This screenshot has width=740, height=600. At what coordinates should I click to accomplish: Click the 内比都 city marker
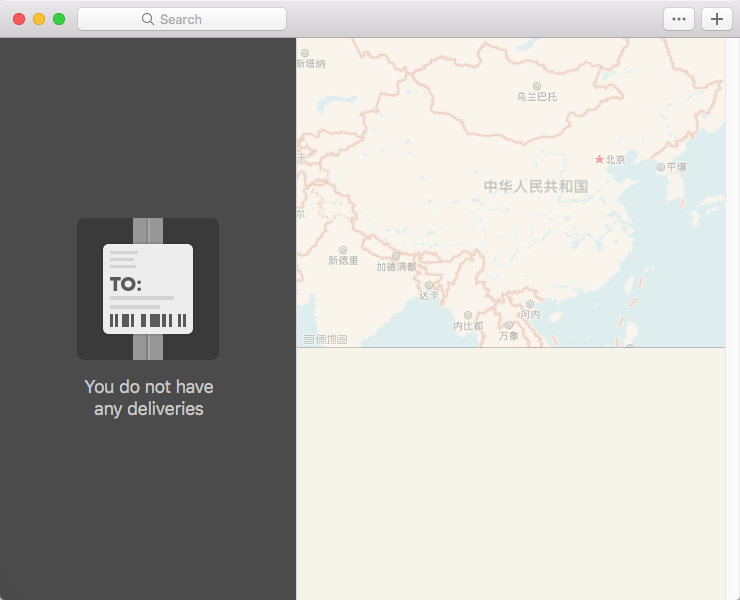(x=468, y=315)
